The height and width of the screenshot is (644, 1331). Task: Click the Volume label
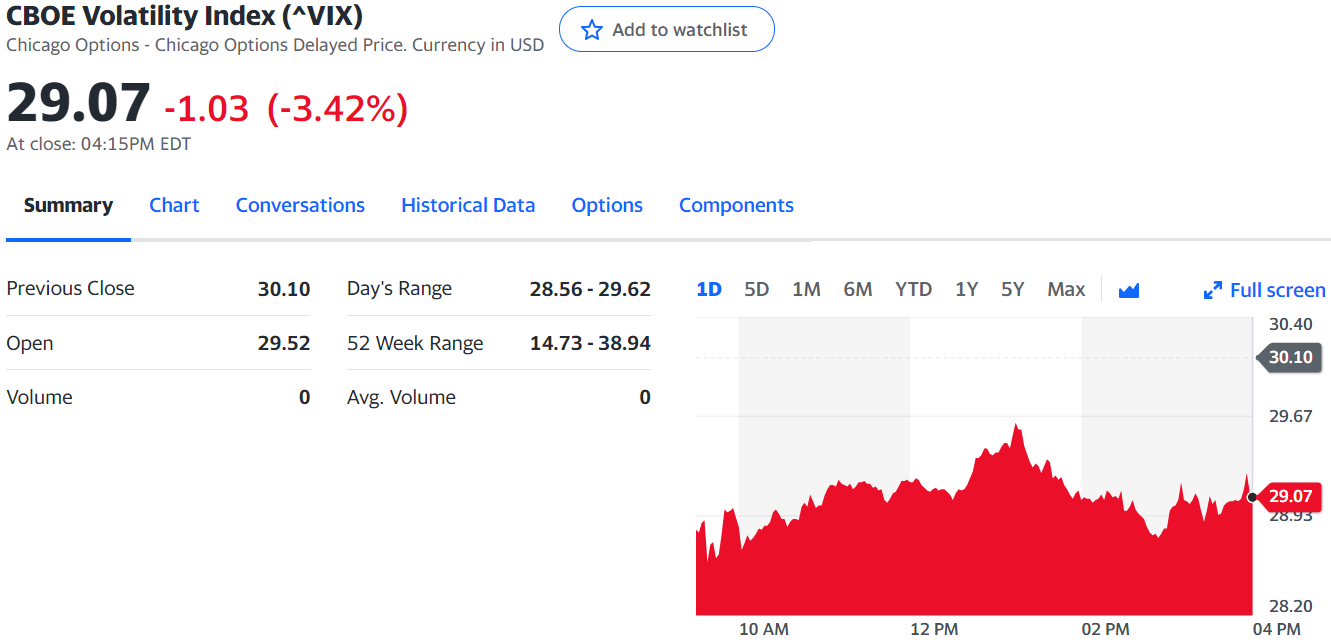(40, 397)
